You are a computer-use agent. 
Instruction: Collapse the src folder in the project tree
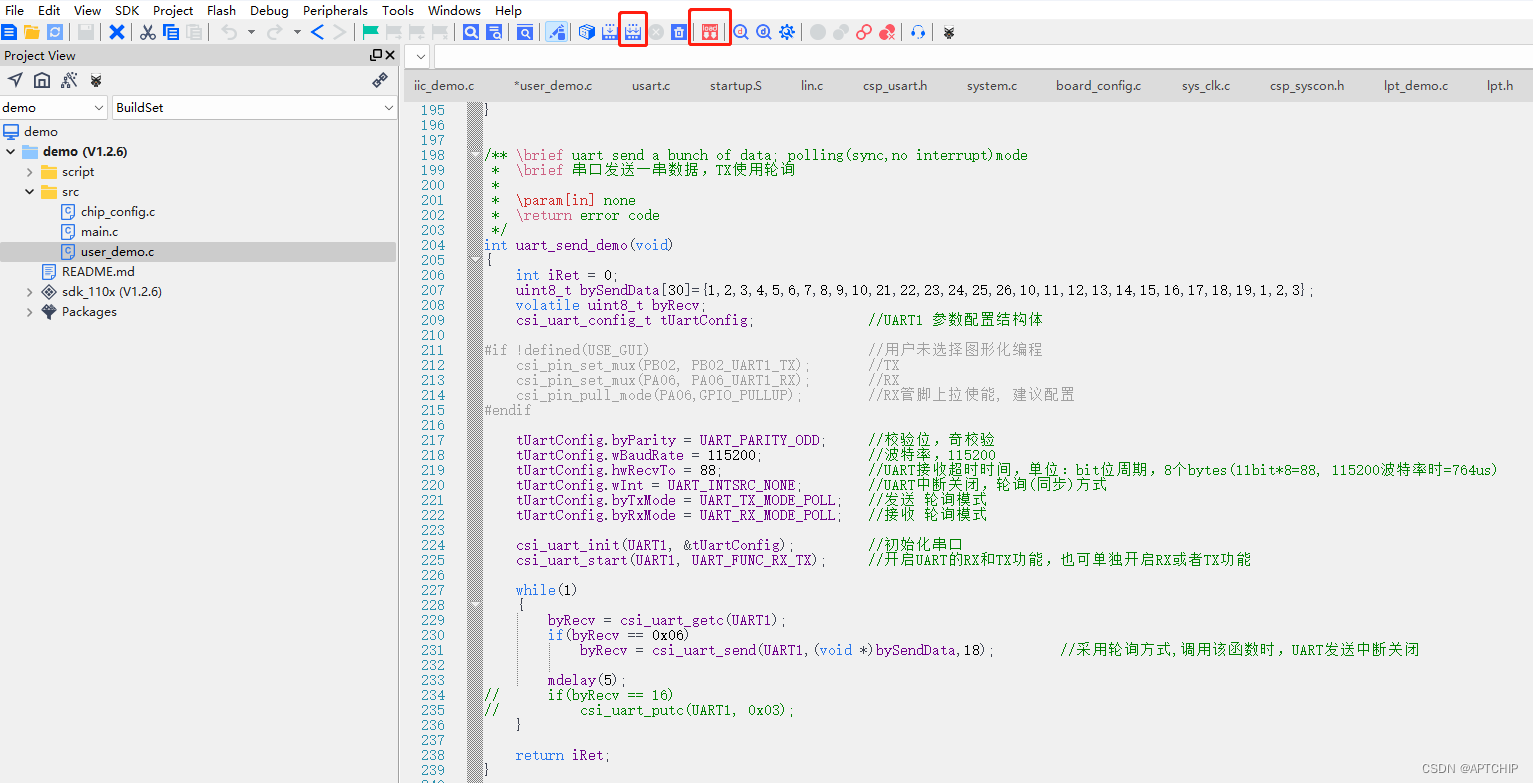coord(29,191)
